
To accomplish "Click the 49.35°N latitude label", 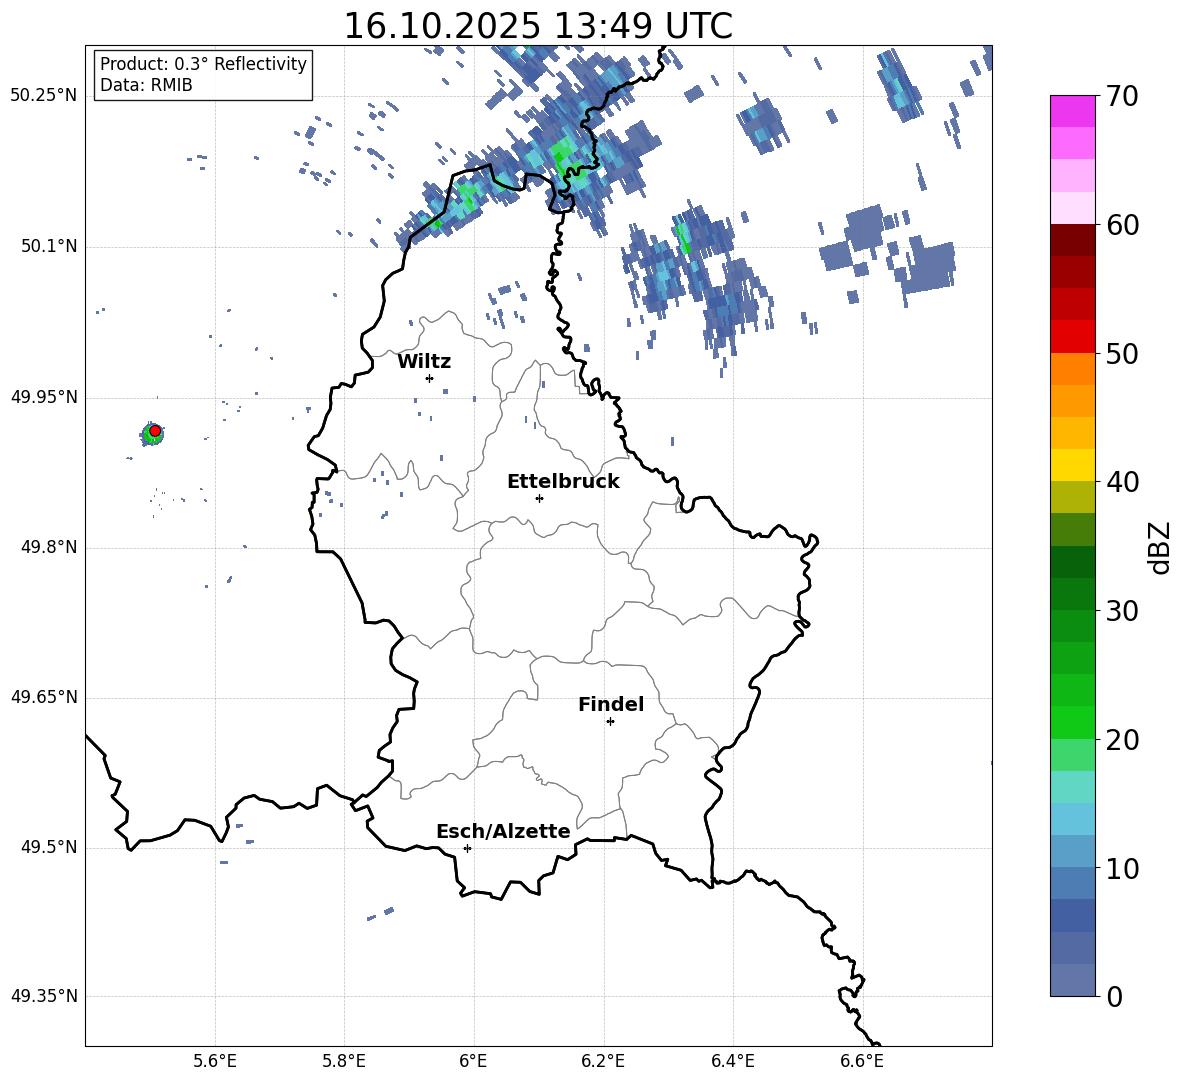I will point(44,996).
